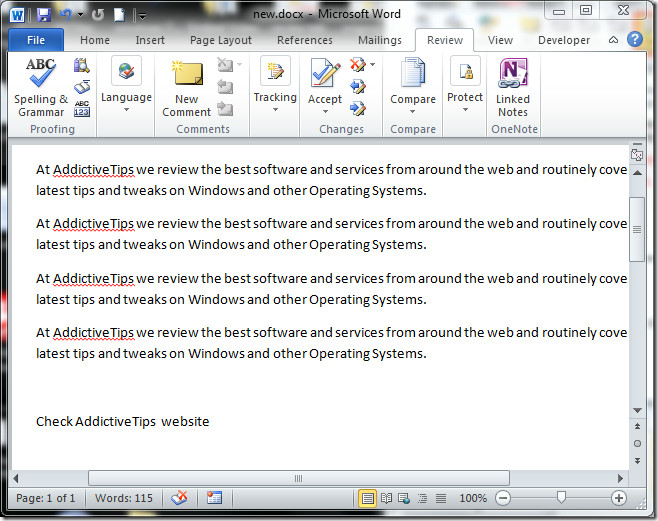Click the Page: 1 of 1 status indicator

[45, 498]
